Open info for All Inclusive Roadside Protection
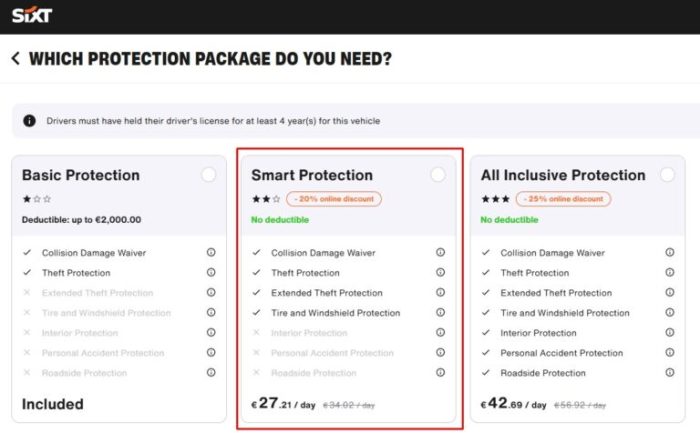The height and width of the screenshot is (433, 700). [670, 372]
